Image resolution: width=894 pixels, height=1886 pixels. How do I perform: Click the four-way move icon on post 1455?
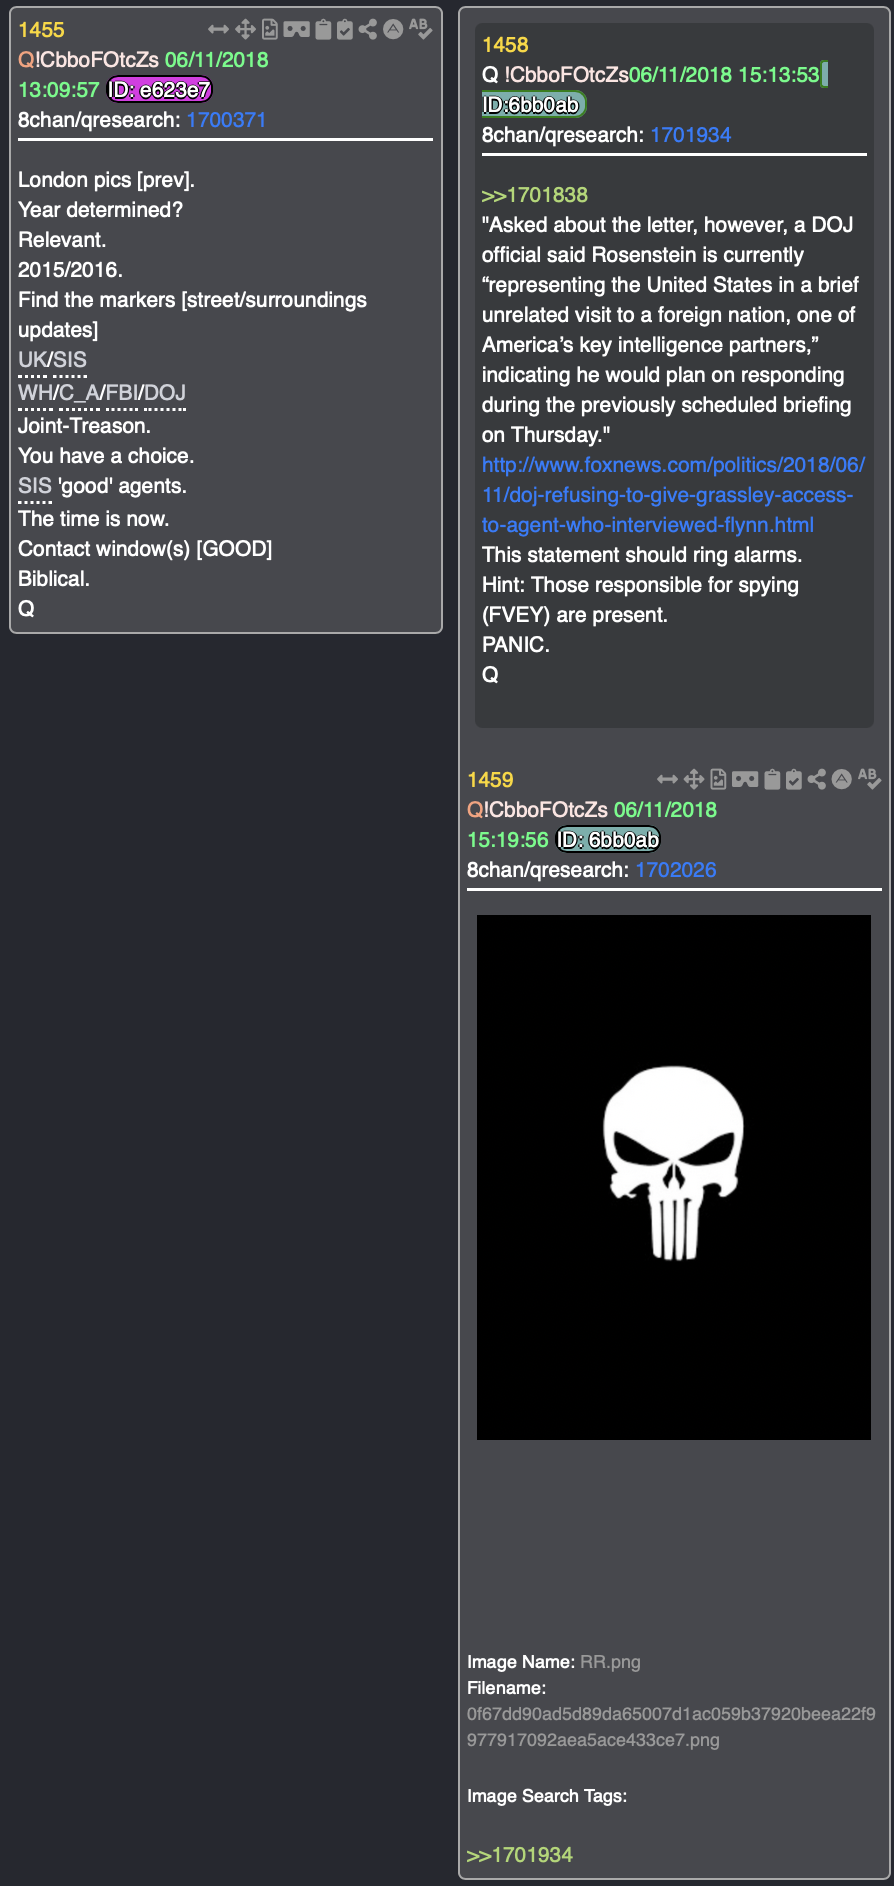click(245, 30)
